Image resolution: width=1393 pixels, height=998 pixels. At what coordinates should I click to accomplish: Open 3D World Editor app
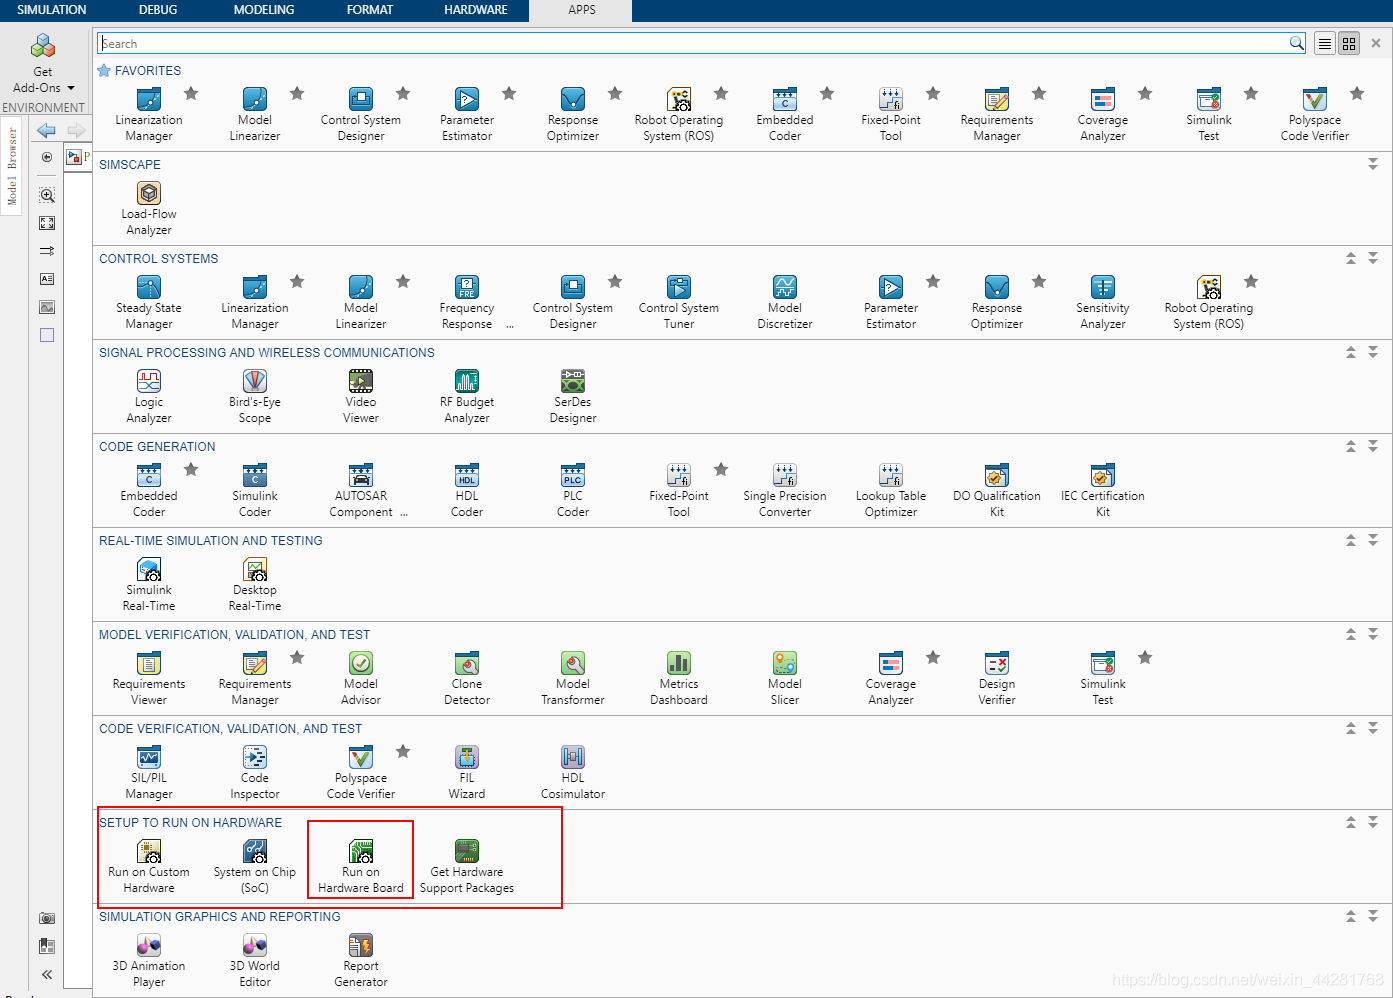255,960
